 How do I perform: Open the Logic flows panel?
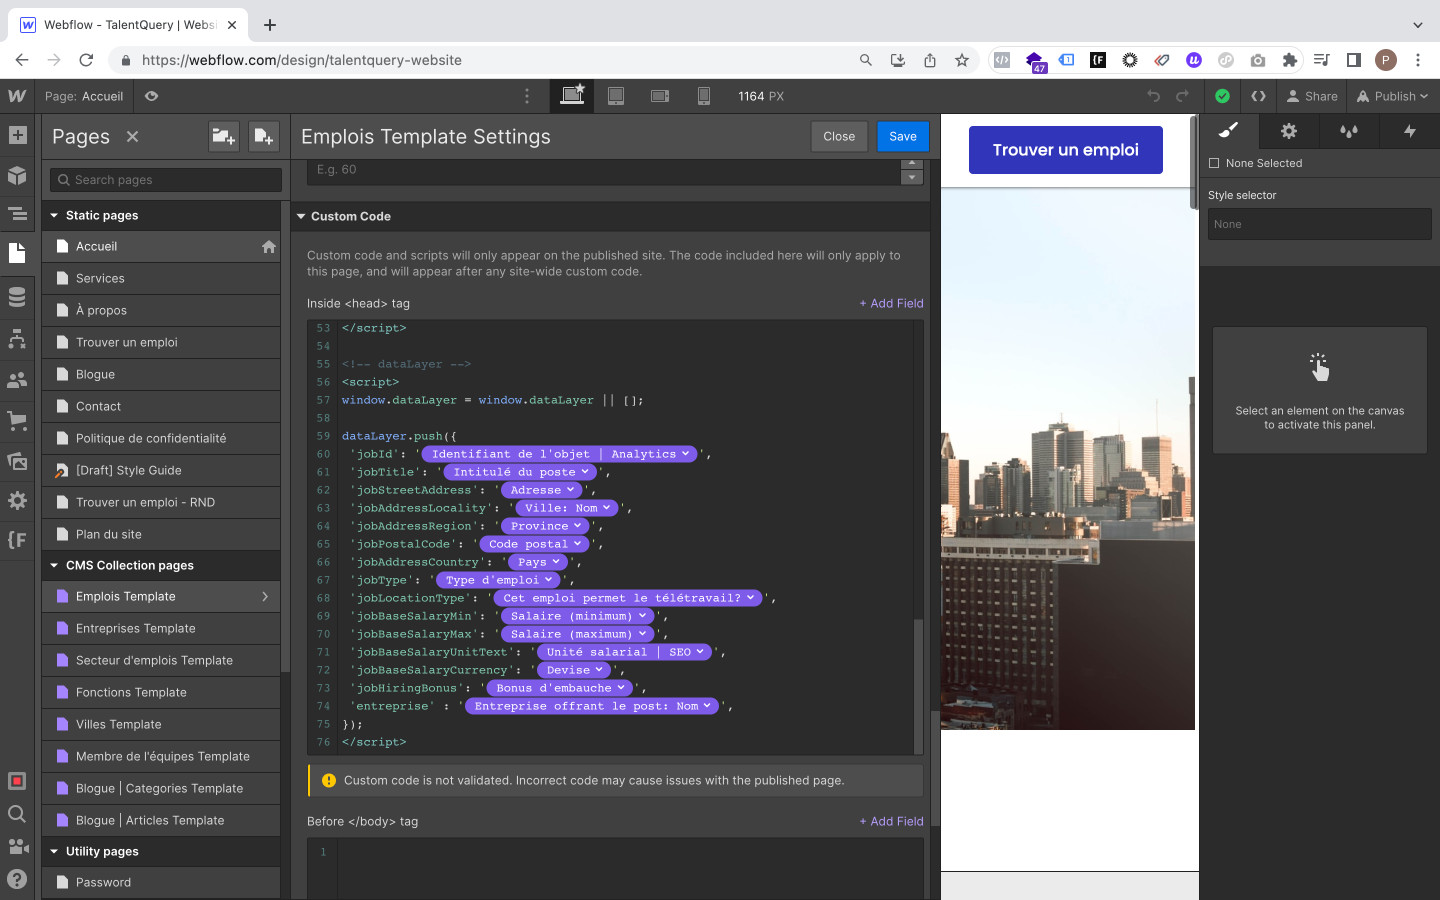(x=17, y=339)
